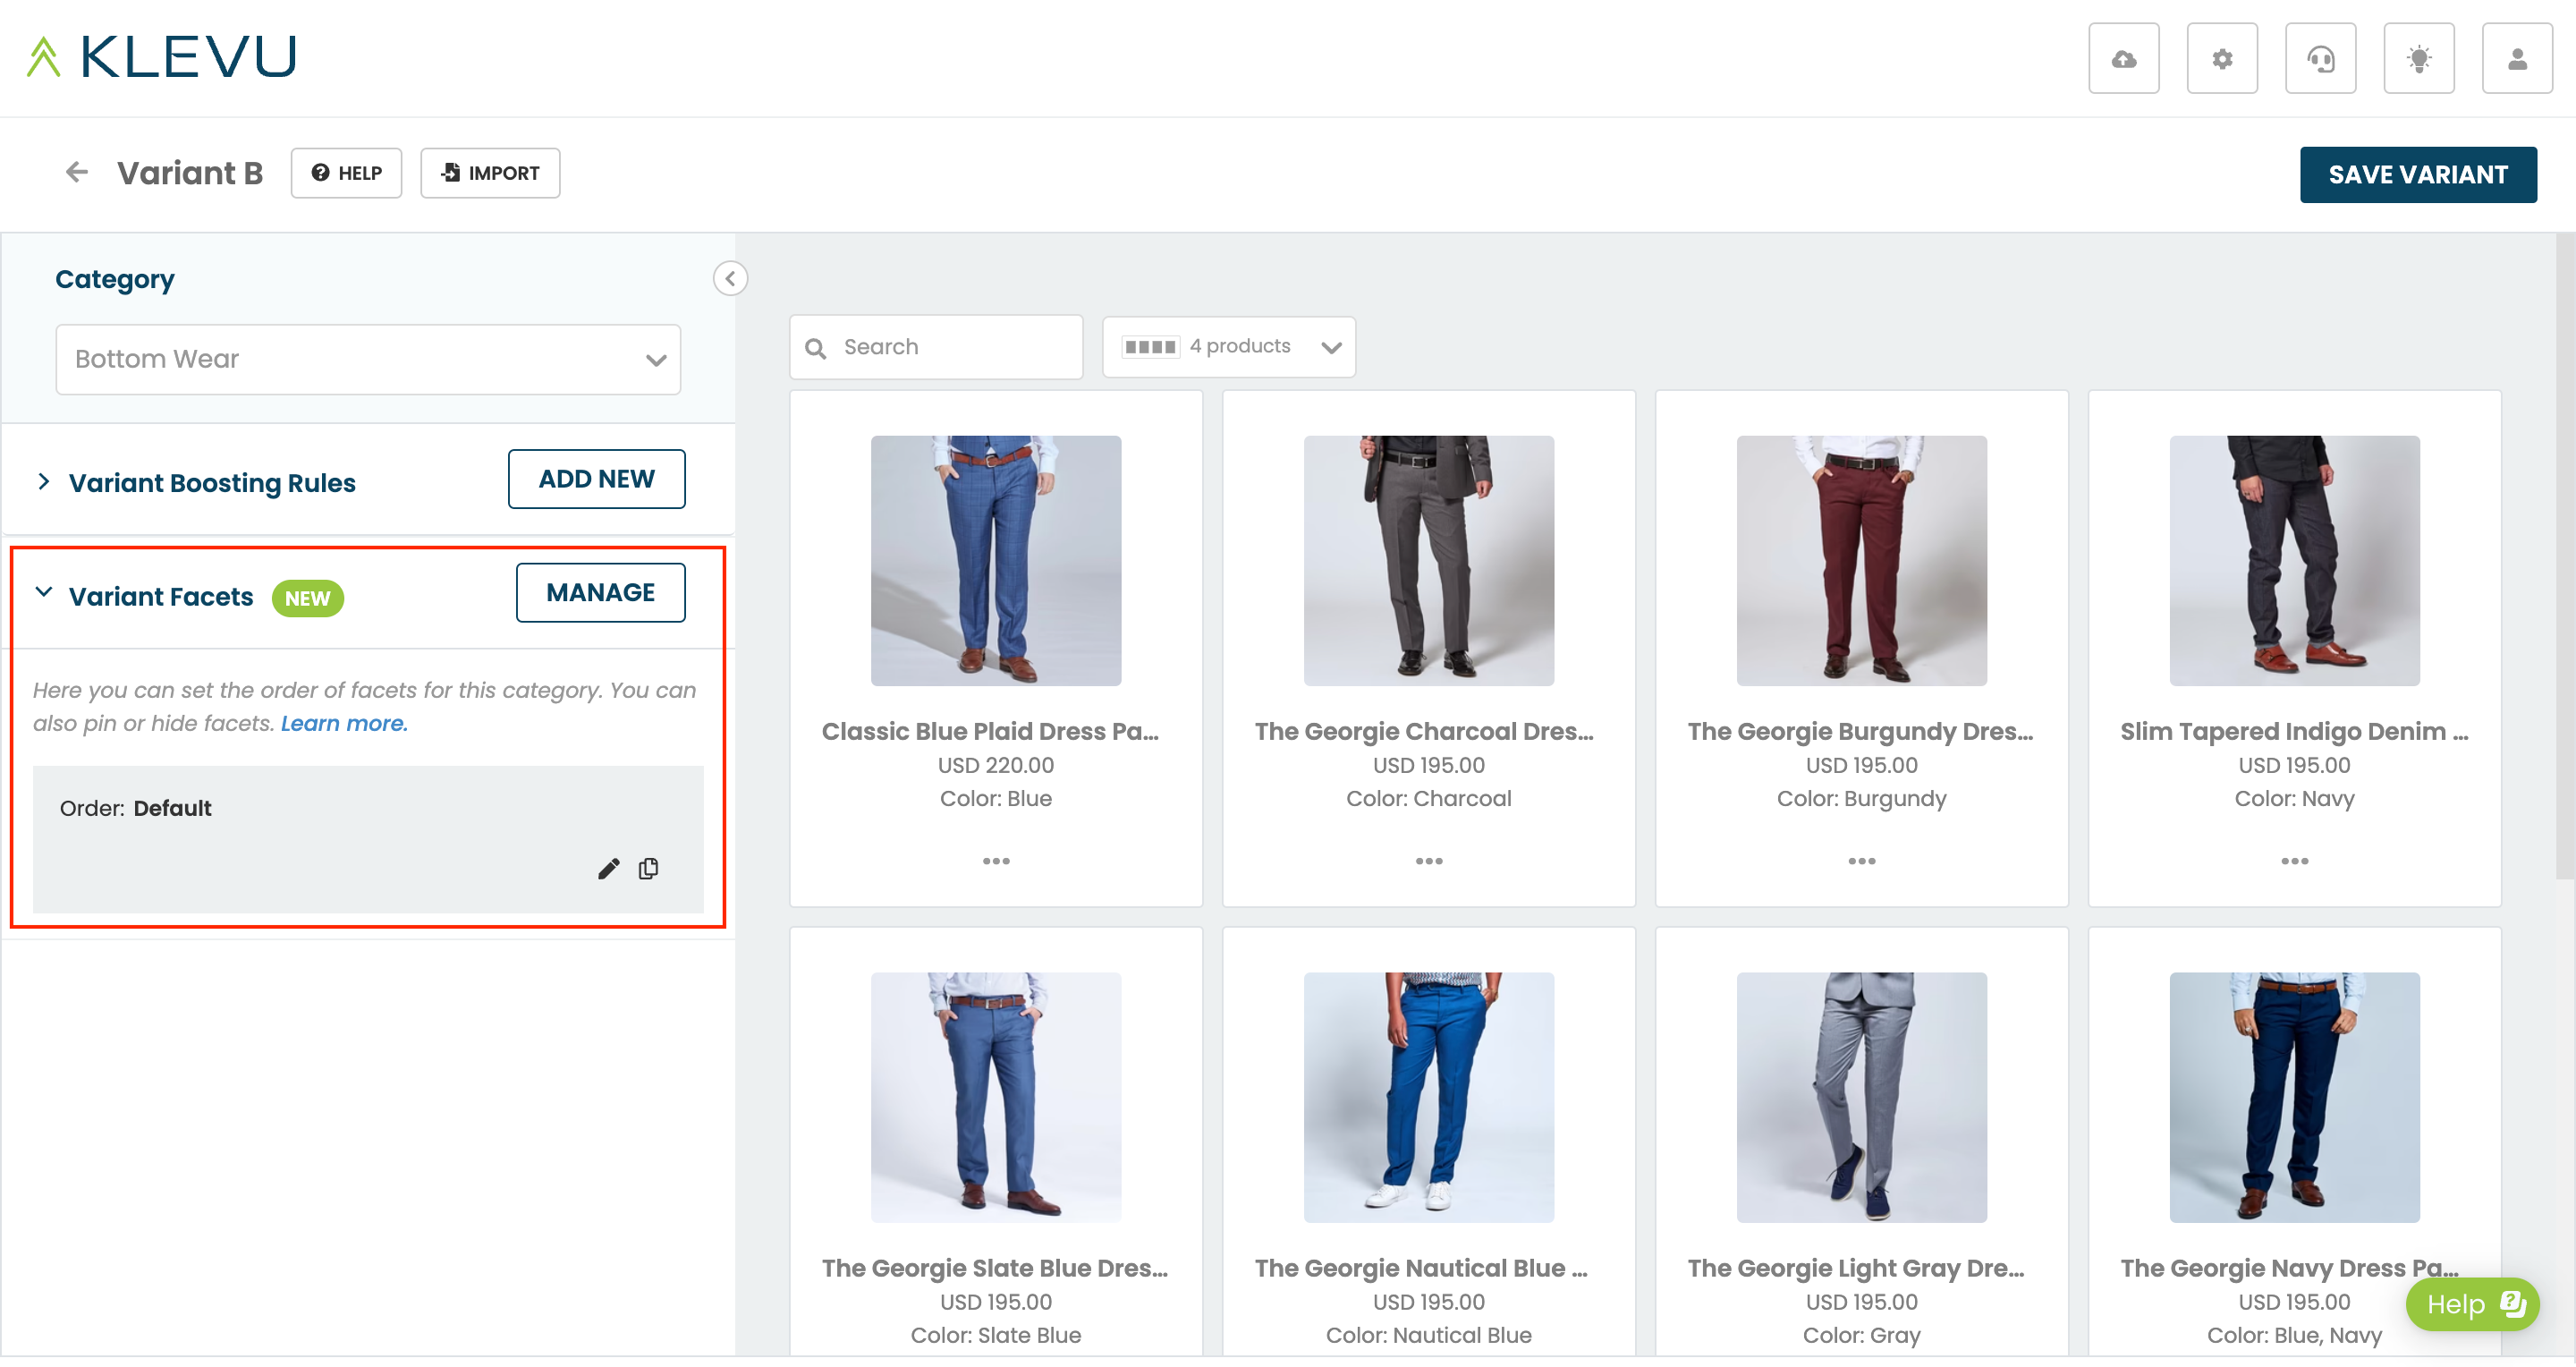
Task: Open options for Slim Tapered Indigo Denim
Action: 2295,861
